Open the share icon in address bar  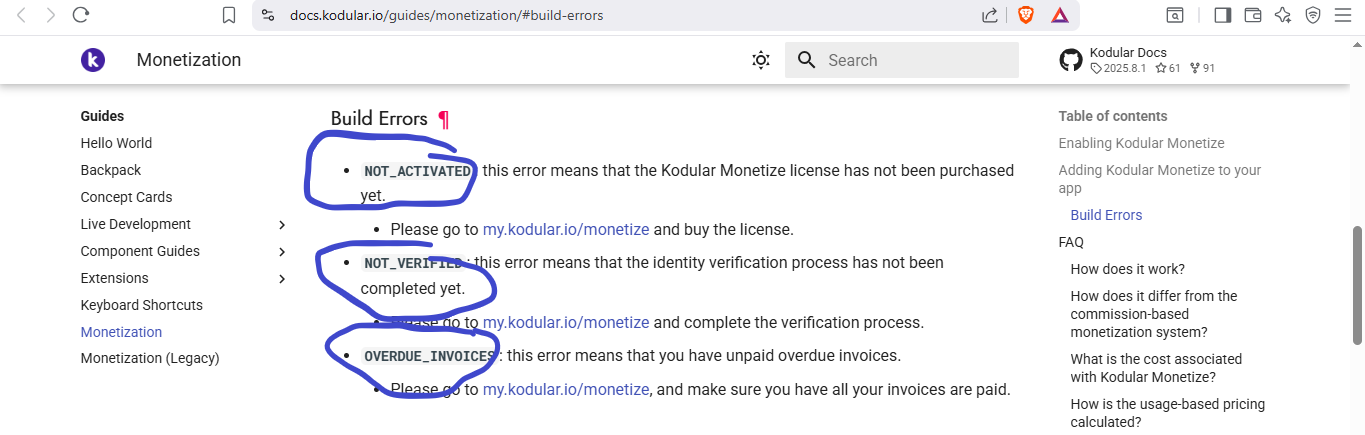[x=990, y=15]
